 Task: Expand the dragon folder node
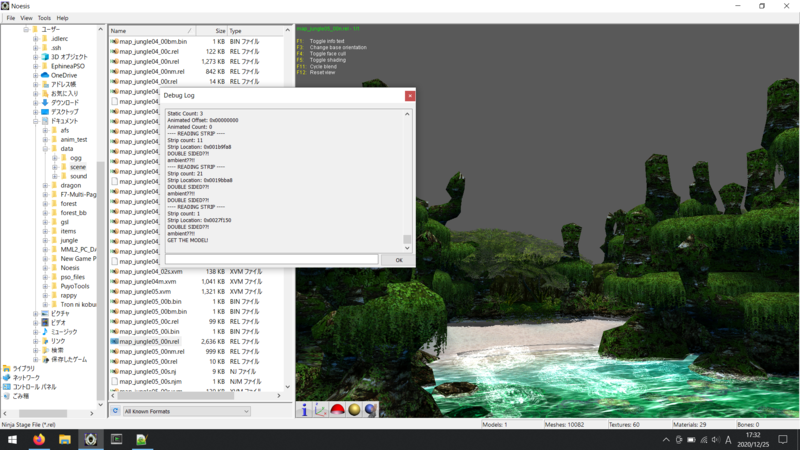coord(45,185)
